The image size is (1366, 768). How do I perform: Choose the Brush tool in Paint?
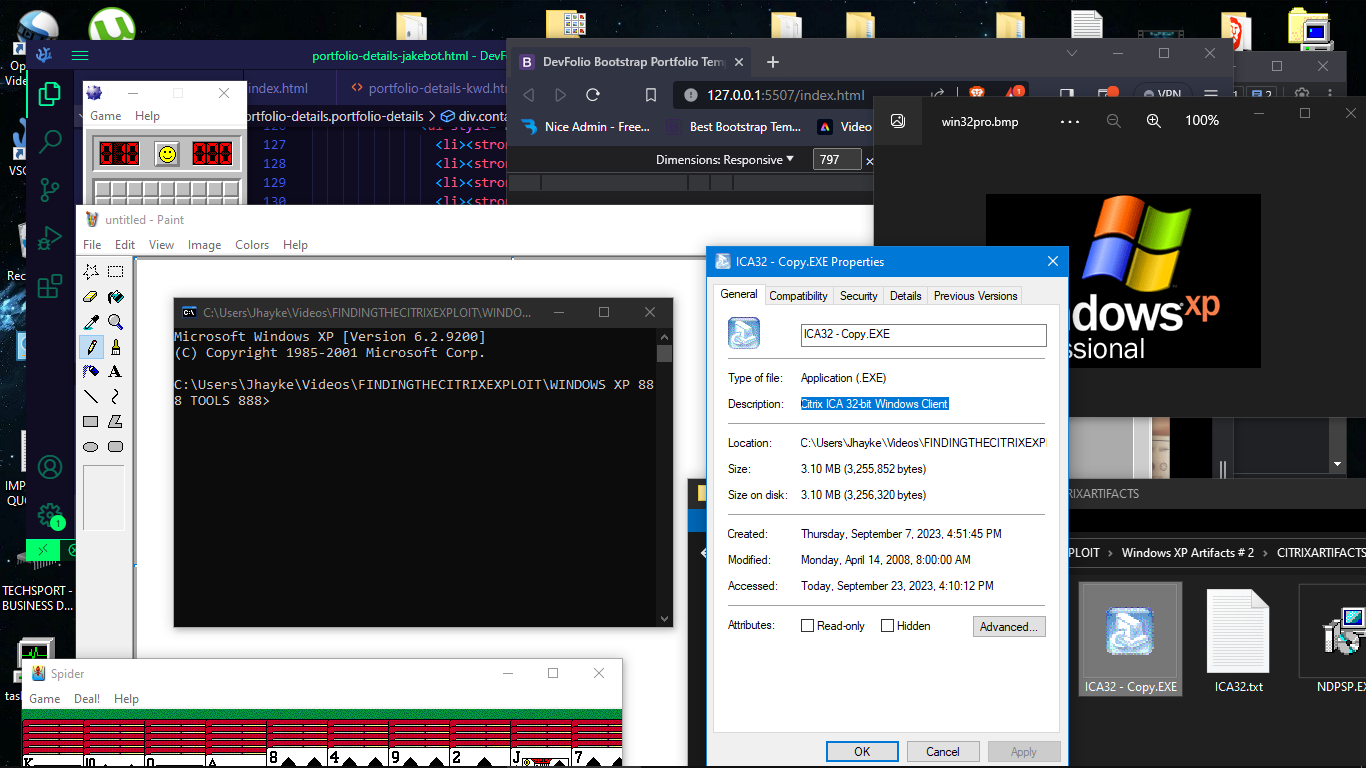coord(116,347)
